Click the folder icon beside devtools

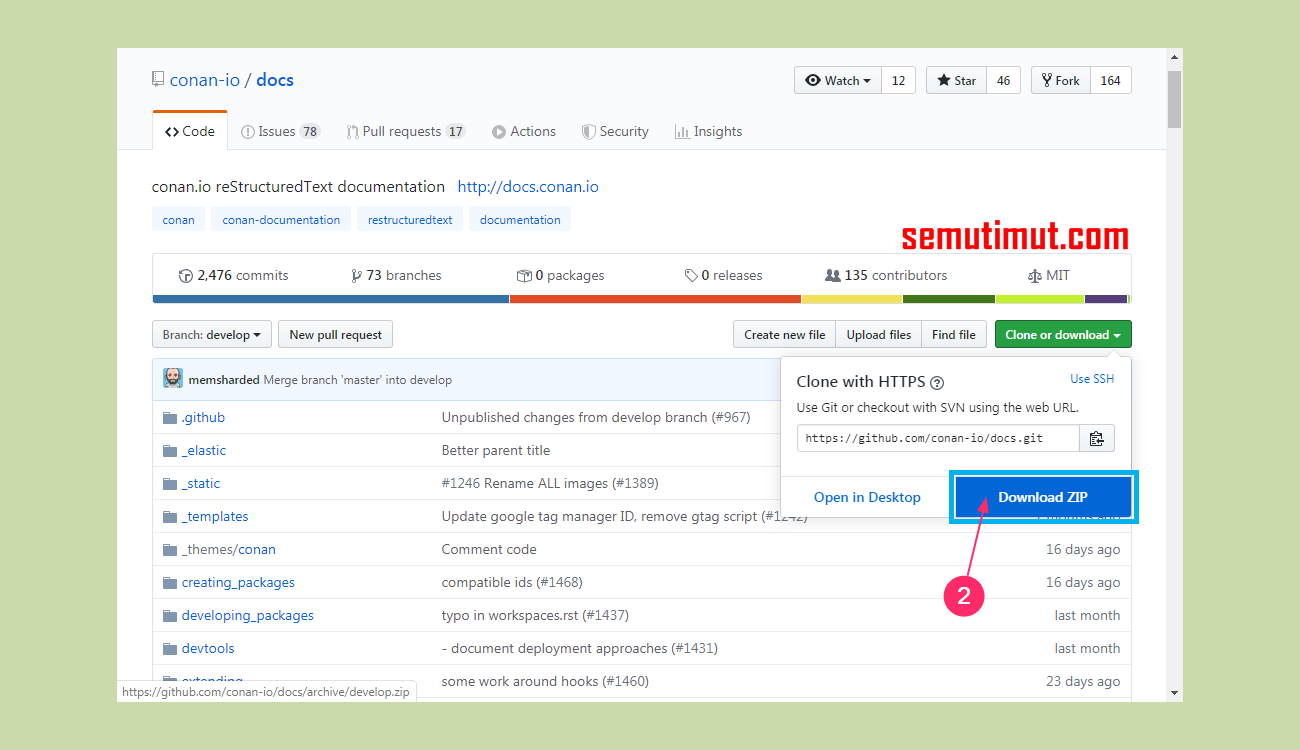[x=169, y=648]
